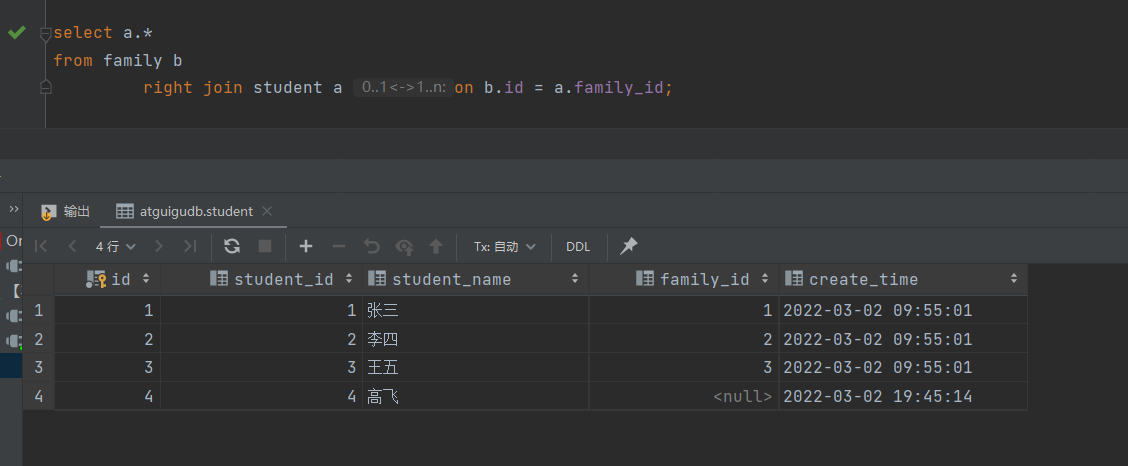Screen dimensions: 1128x466
Task: Click the preview pending changes icon
Action: point(404,246)
